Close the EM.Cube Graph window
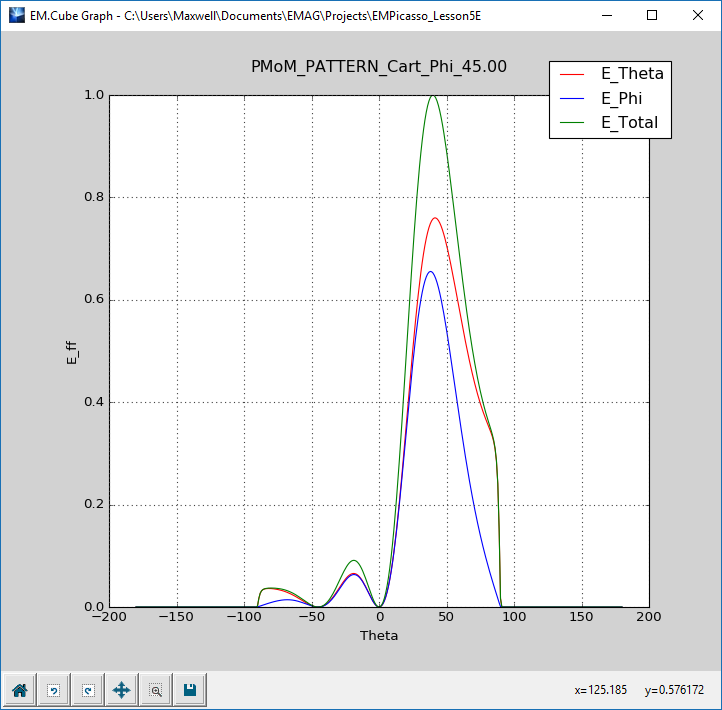Viewport: 722px width, 710px height. 698,15
